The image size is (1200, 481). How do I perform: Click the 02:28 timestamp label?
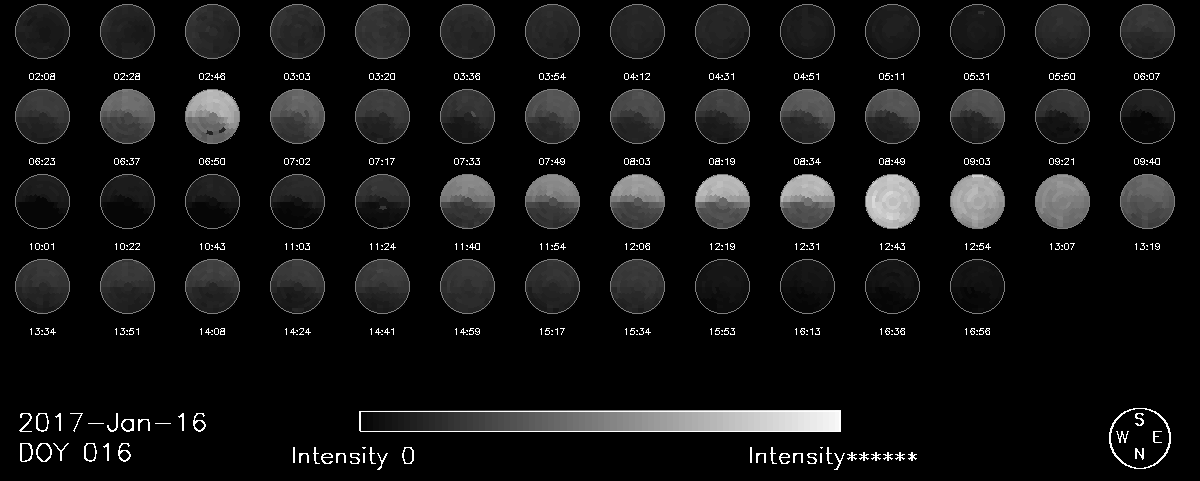click(x=127, y=75)
